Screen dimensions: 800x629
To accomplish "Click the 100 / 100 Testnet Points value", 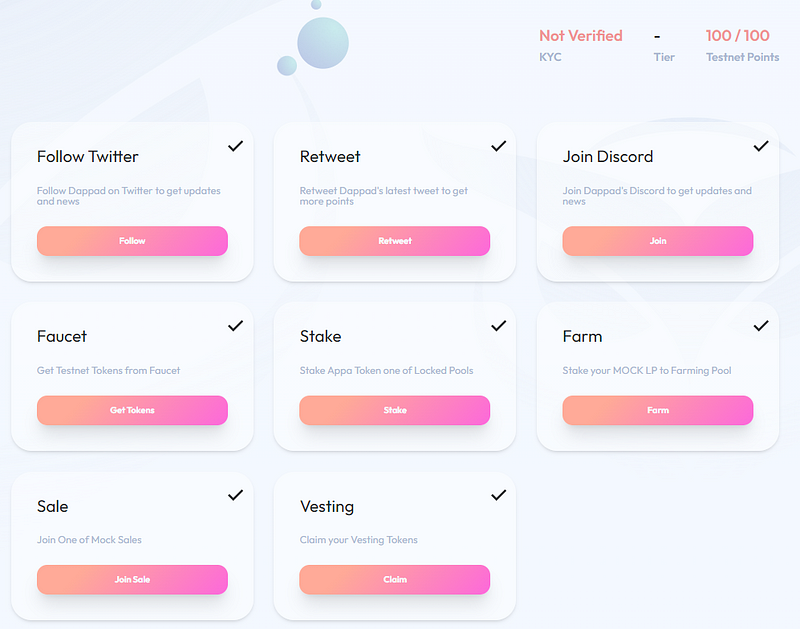I will point(737,36).
